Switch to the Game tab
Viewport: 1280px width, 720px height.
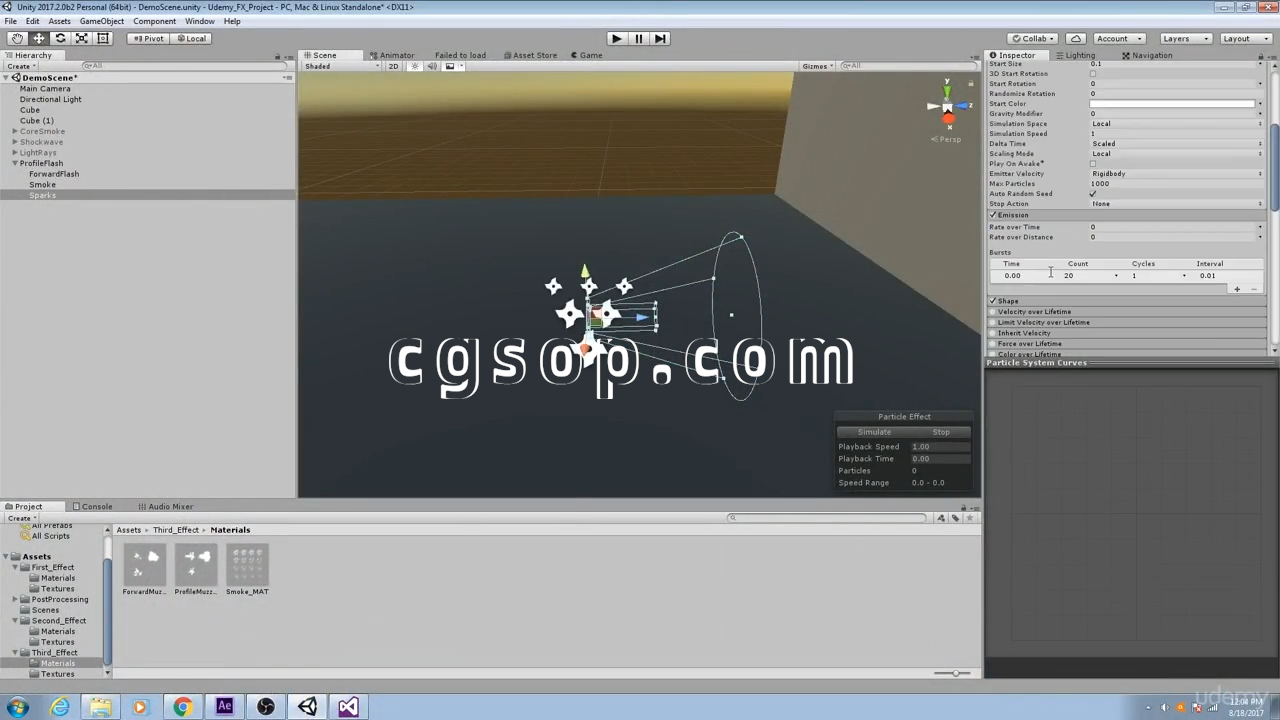(586, 55)
